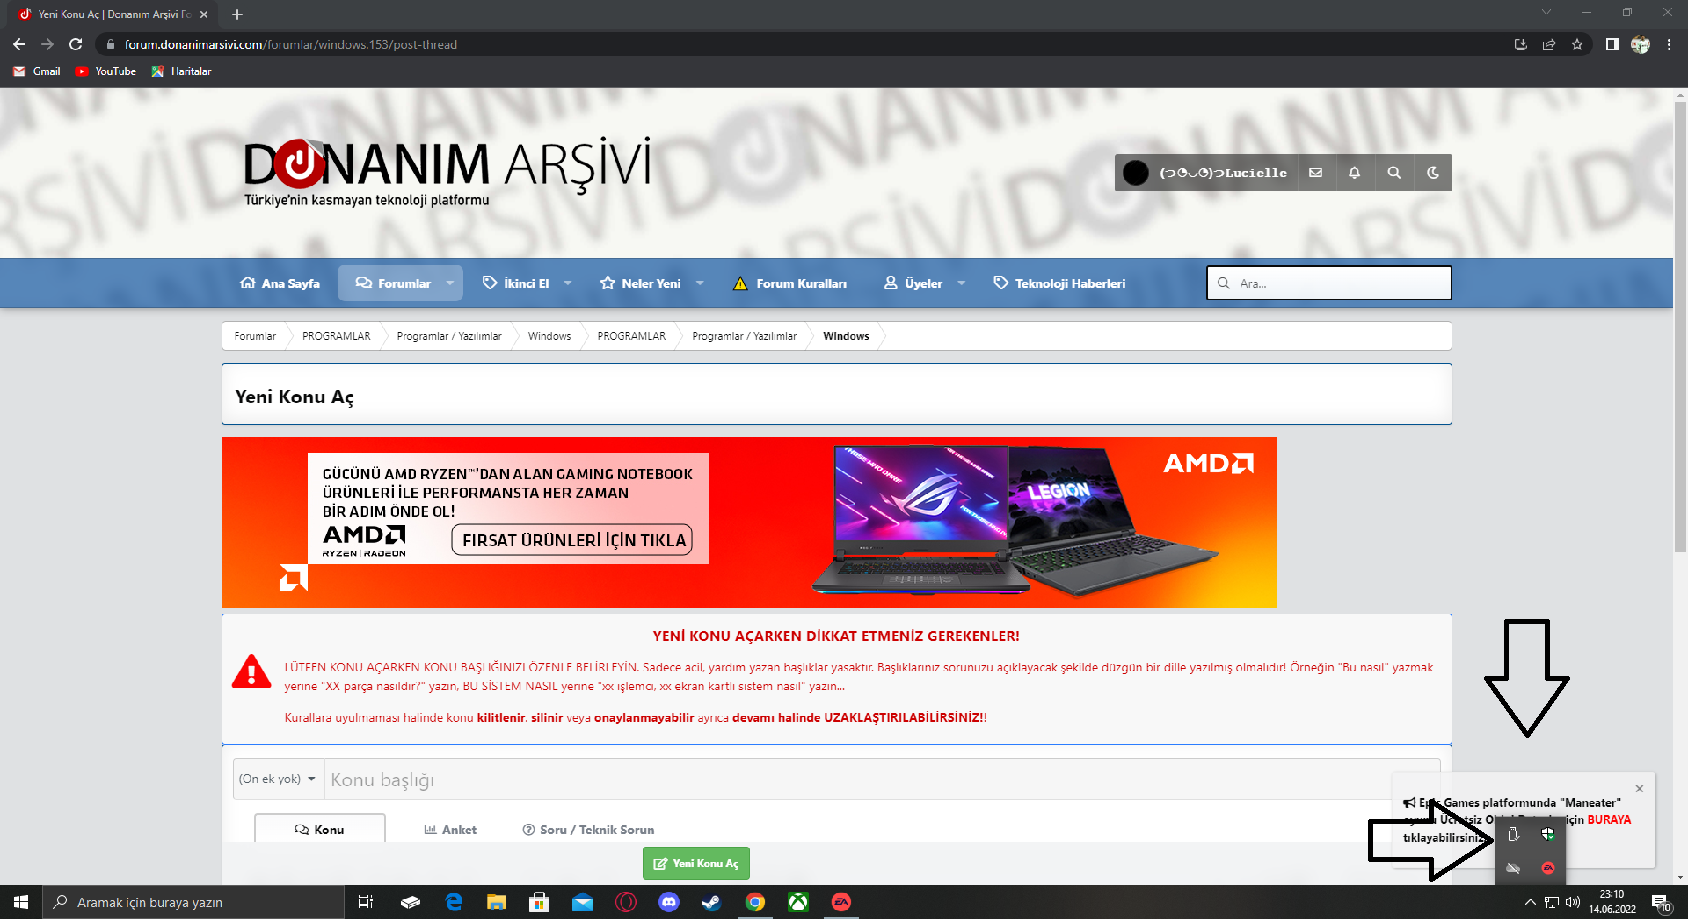Open the forum inbox envelope icon
Viewport: 1688px width, 919px height.
(1316, 172)
